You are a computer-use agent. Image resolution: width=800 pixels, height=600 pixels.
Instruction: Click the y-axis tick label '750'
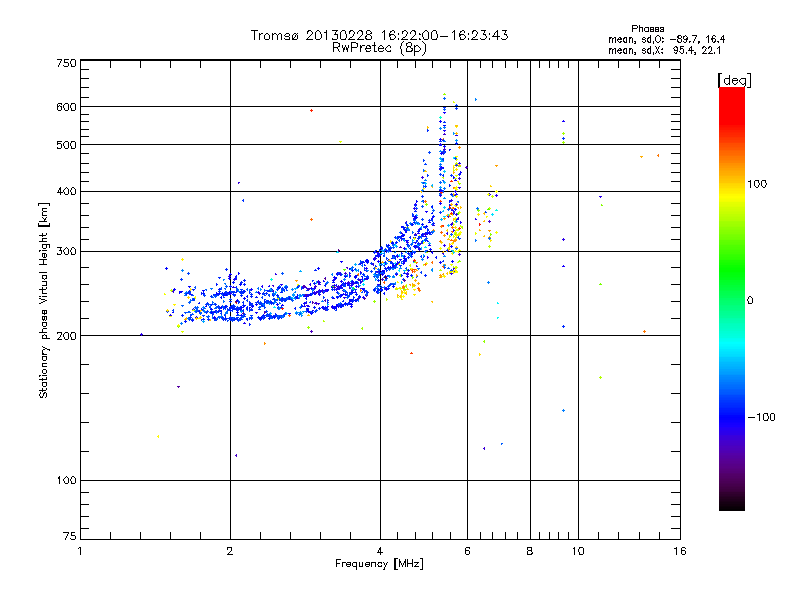[x=67, y=63]
